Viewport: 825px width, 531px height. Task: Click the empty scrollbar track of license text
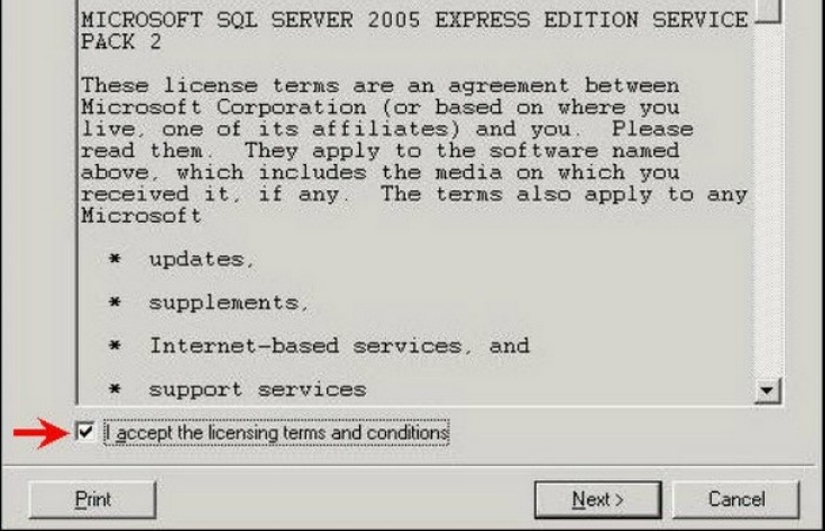(x=768, y=200)
